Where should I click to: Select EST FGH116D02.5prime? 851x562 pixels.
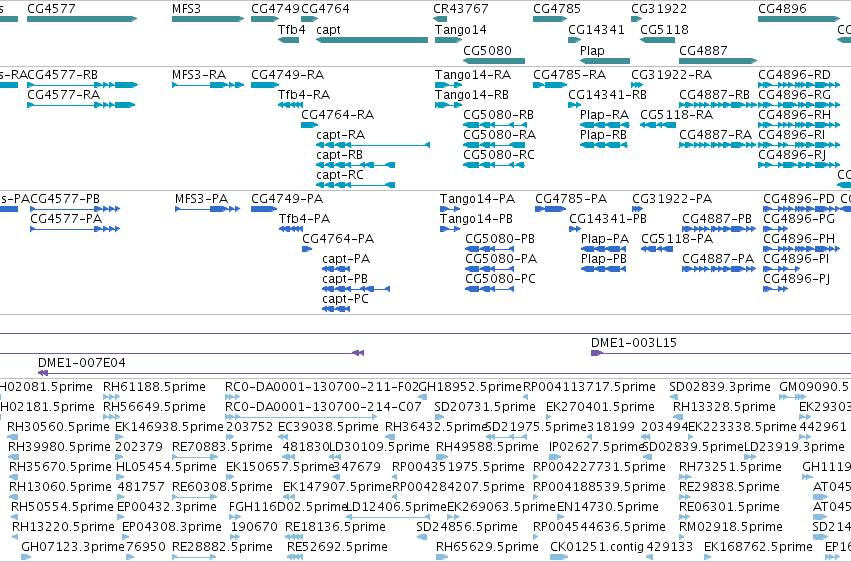point(236,517)
